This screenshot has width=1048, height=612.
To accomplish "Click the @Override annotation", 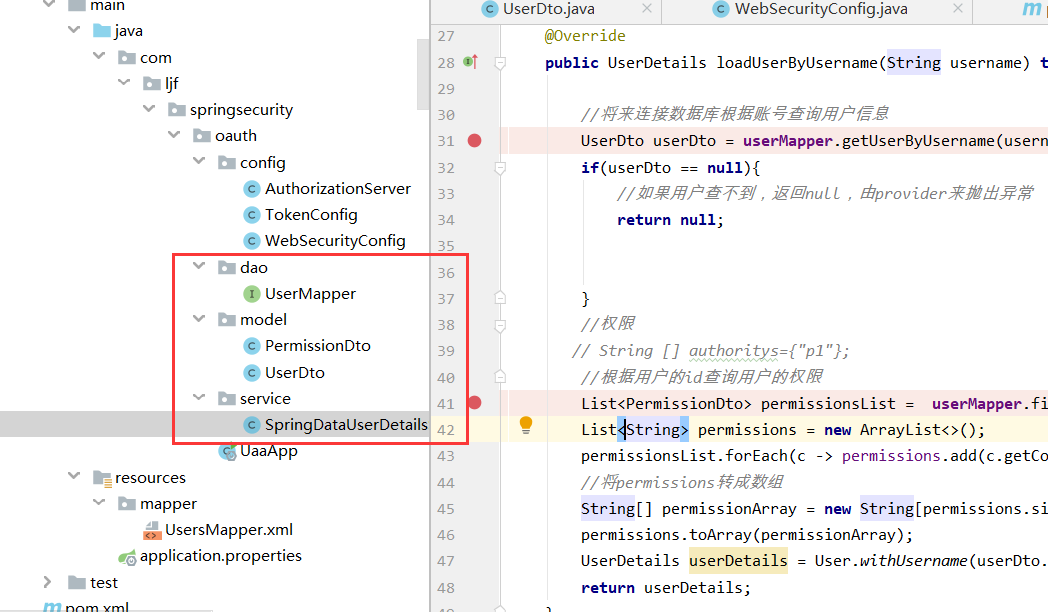I will coord(585,36).
